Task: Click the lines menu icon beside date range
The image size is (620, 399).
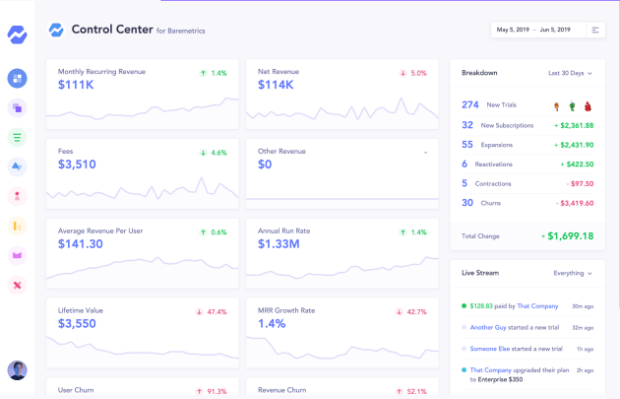Action: (x=595, y=30)
